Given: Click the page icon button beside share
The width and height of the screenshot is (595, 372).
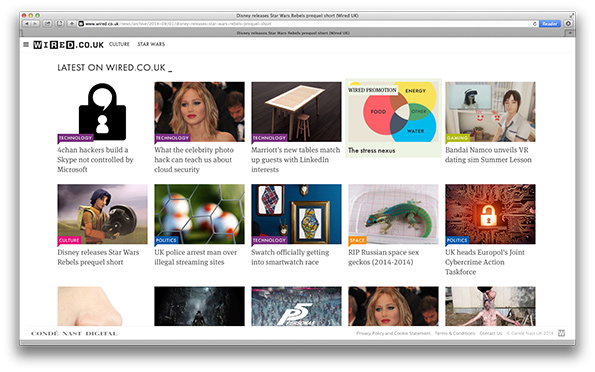Looking at the screenshot, I should click(60, 24).
